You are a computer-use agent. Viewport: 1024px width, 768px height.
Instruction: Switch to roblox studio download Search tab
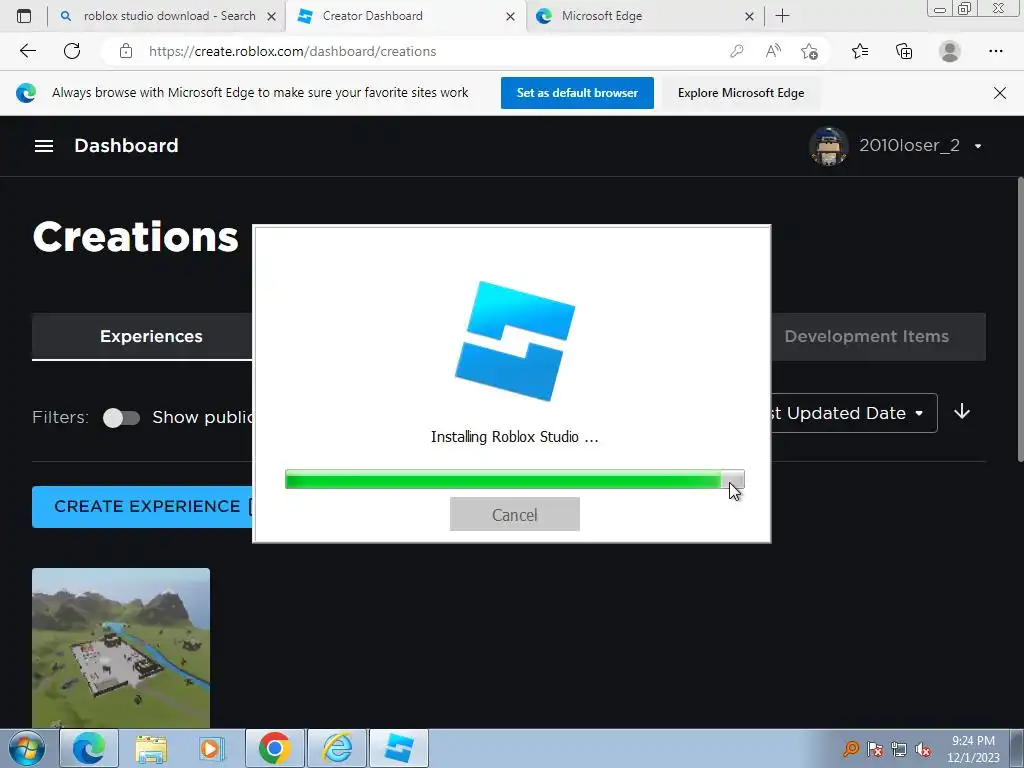(168, 16)
